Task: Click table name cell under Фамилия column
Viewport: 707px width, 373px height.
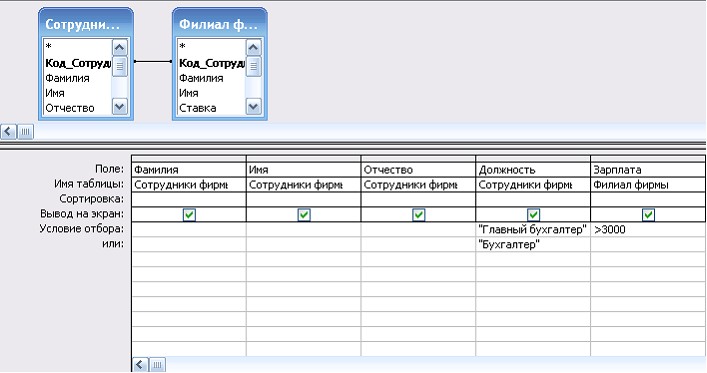Action: pos(189,184)
